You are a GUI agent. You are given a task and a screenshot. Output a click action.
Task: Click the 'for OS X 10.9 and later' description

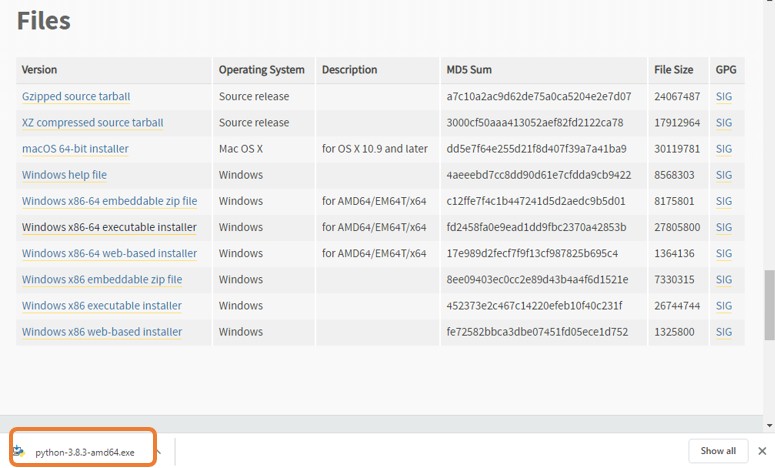click(x=375, y=149)
